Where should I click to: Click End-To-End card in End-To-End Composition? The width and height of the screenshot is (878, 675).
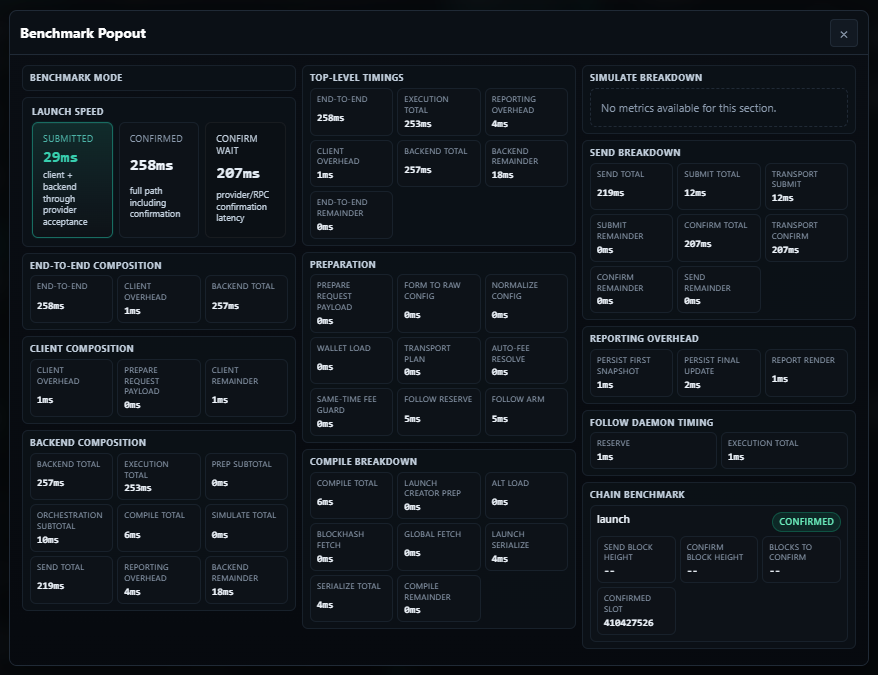pos(71,299)
